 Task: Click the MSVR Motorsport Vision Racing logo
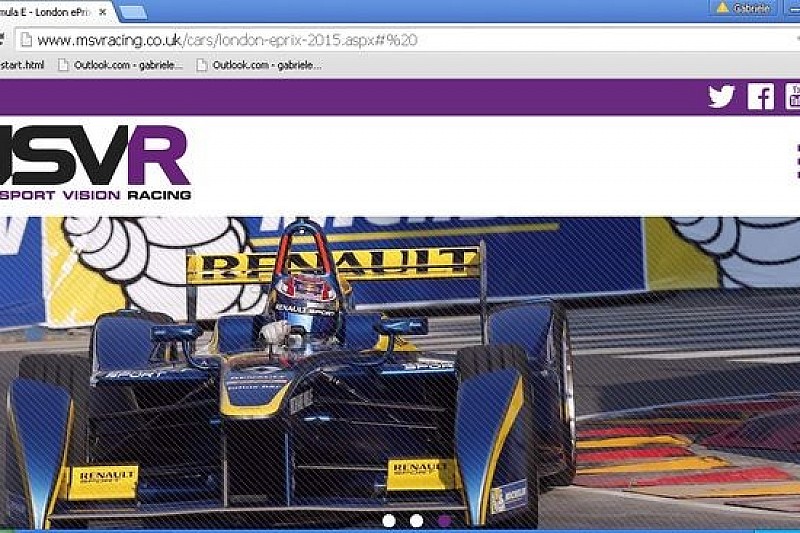[x=95, y=162]
